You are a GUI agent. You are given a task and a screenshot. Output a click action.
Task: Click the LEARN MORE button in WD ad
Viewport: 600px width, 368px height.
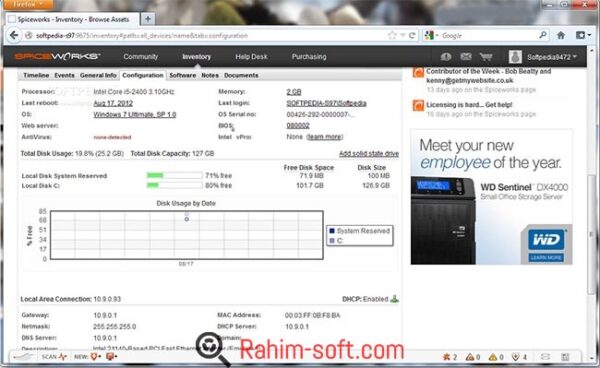tap(546, 257)
